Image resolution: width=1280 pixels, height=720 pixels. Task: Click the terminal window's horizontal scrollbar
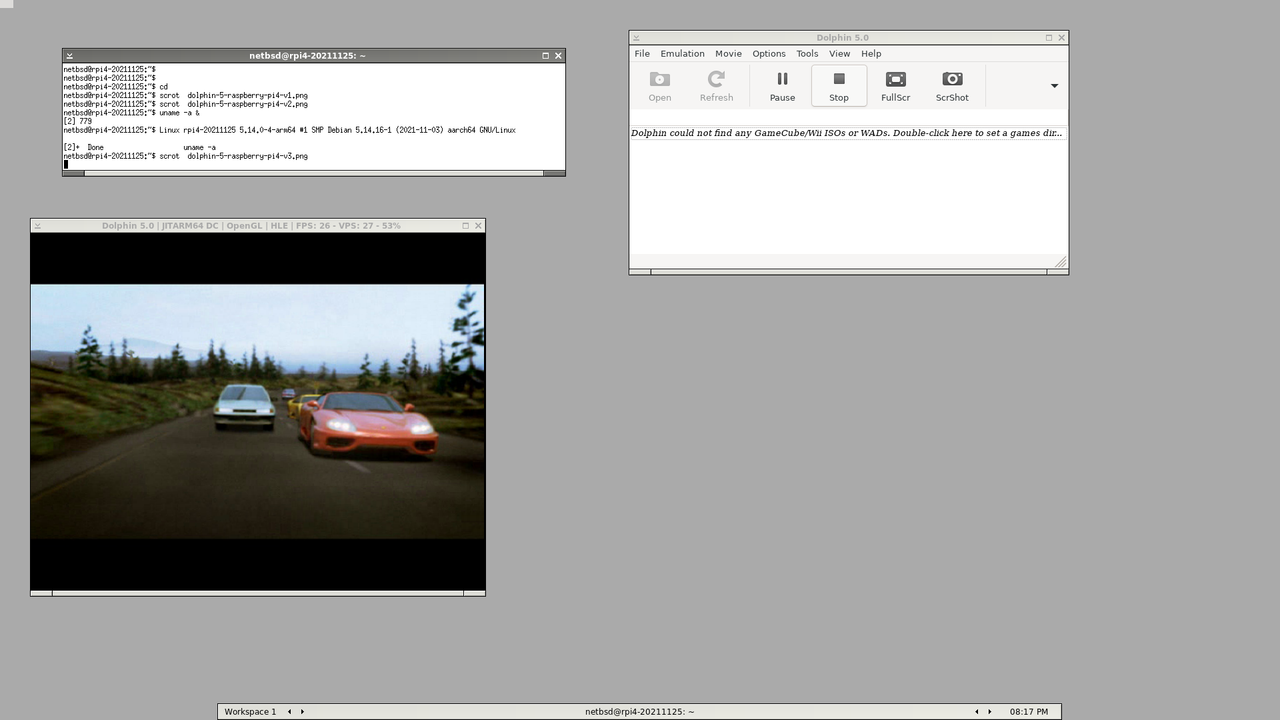314,173
